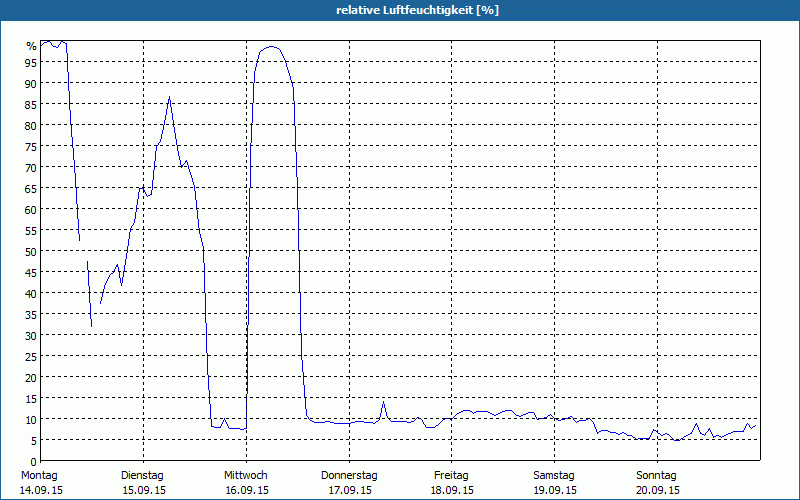800x500 pixels.
Task: Click the date 20.09.15
Action: pos(658,491)
